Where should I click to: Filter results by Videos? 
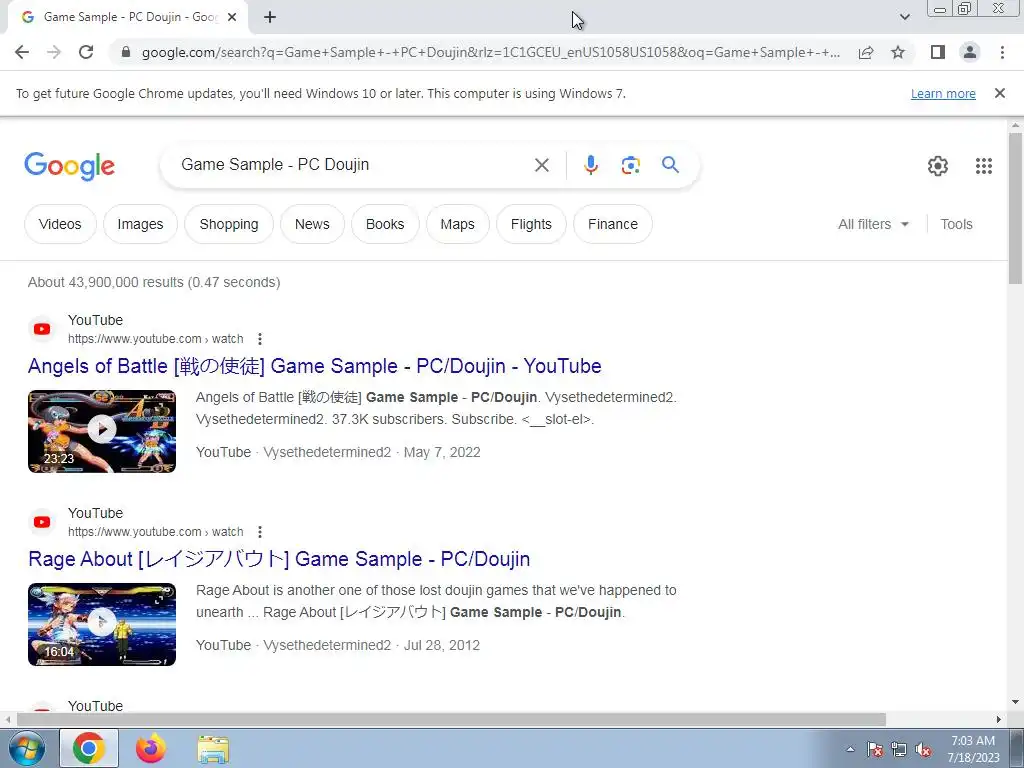(60, 224)
